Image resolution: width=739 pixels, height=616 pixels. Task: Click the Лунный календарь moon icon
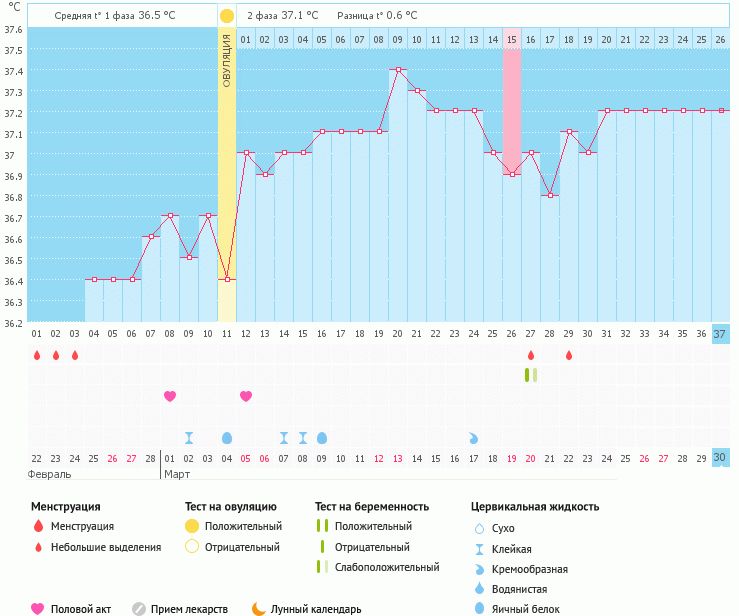point(259,608)
